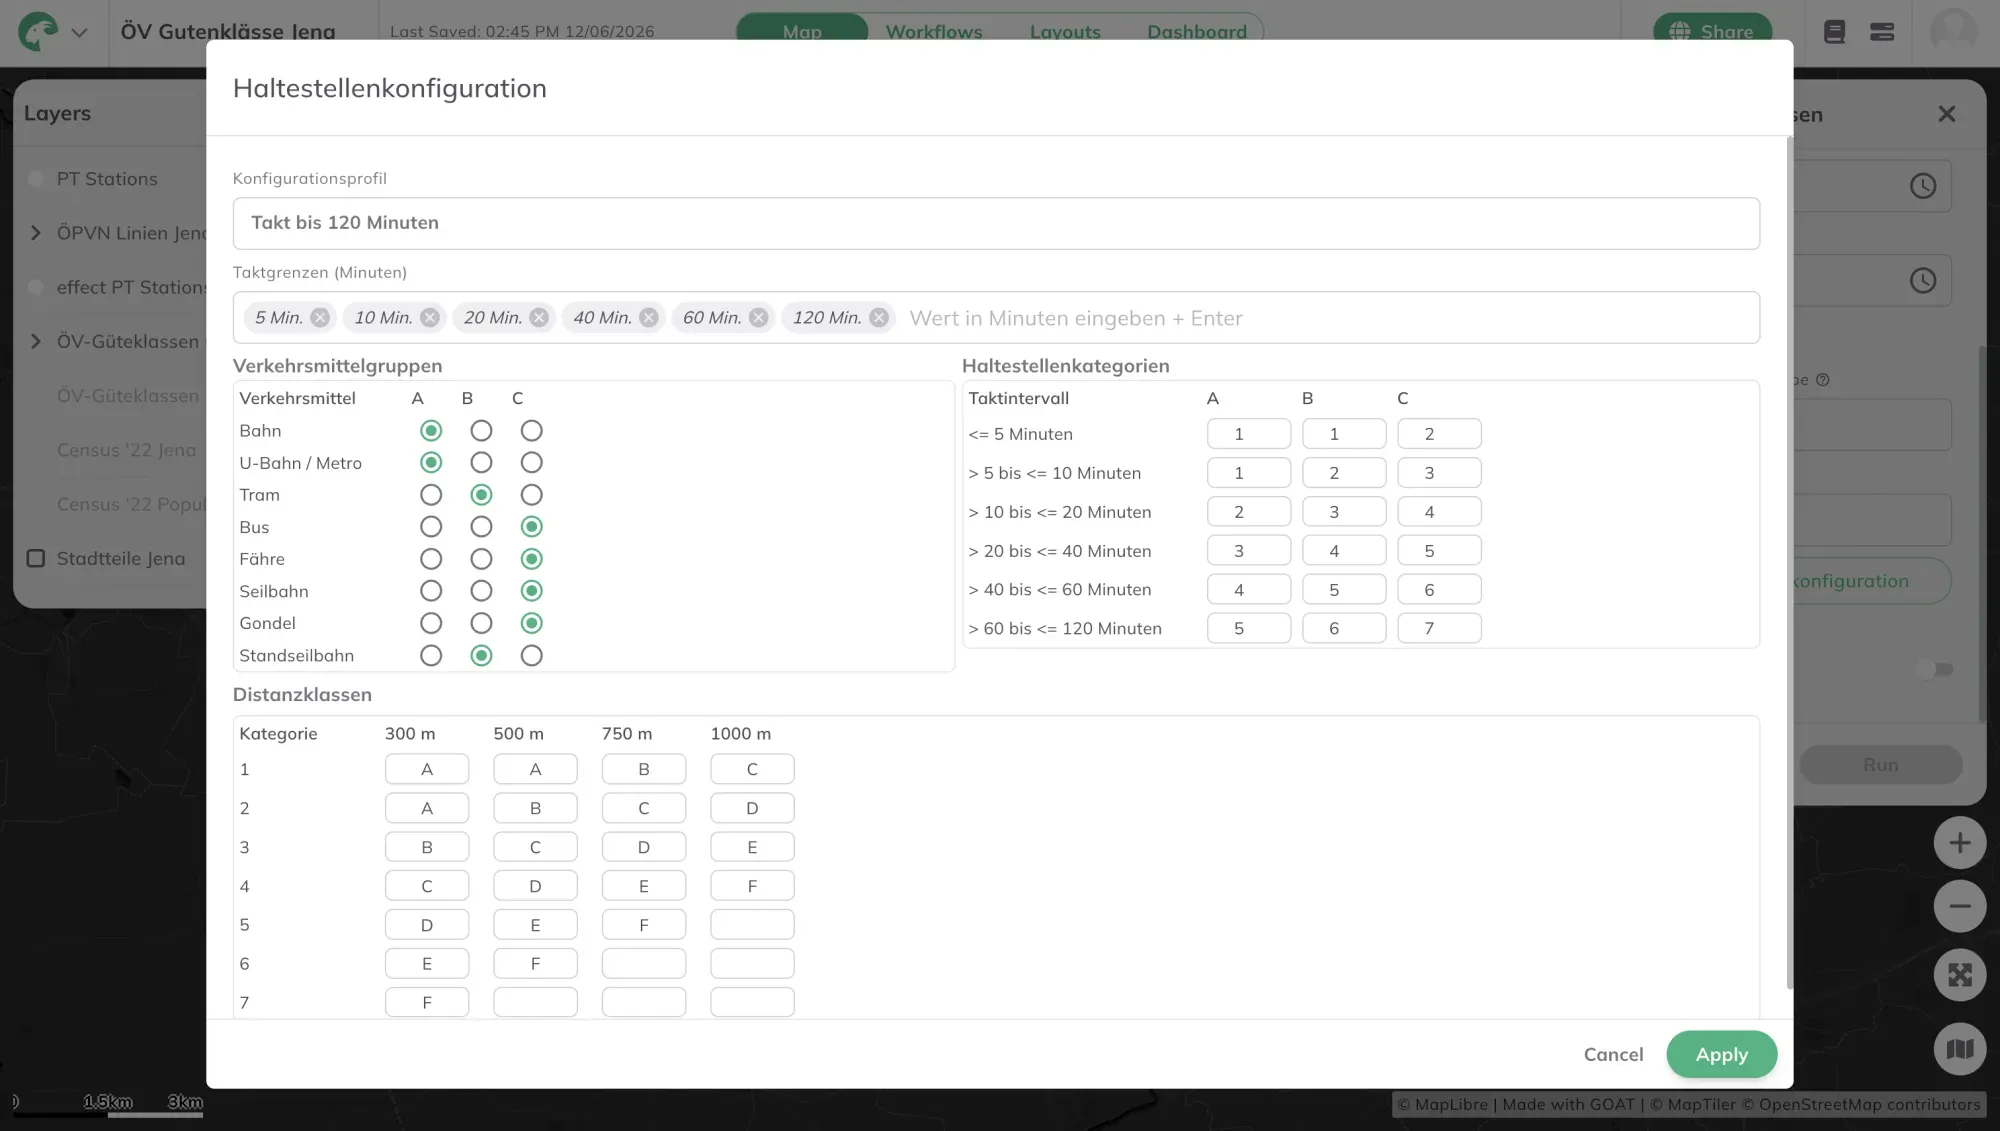
Task: Edit Kategorie 6 distance 500 m field
Action: pos(535,964)
